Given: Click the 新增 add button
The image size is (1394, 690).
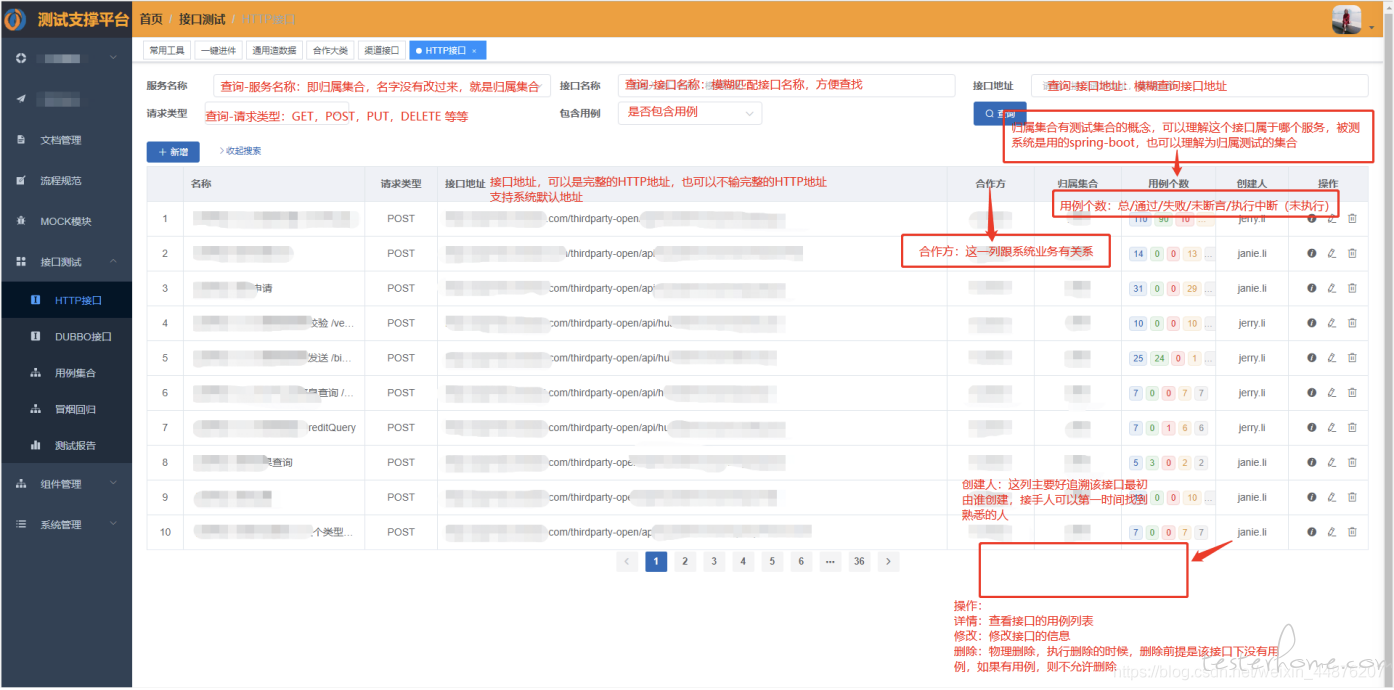Looking at the screenshot, I should (173, 151).
